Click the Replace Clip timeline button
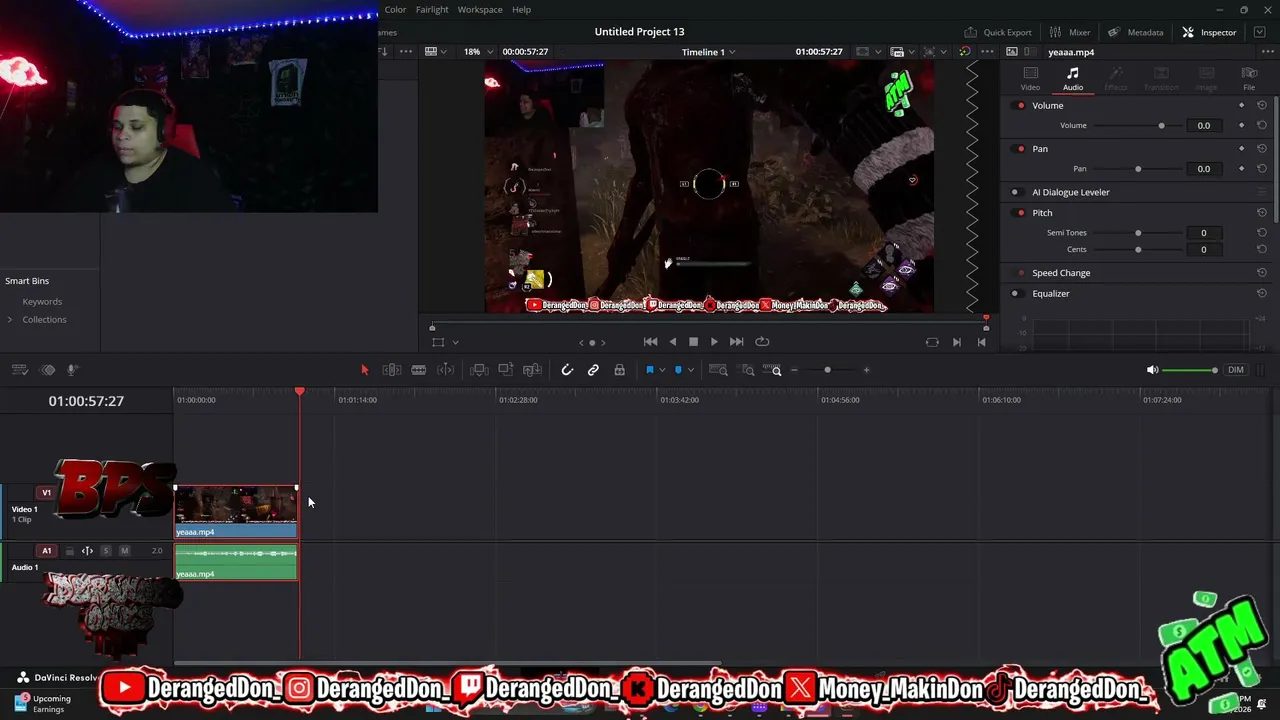1280x720 pixels. 532,370
